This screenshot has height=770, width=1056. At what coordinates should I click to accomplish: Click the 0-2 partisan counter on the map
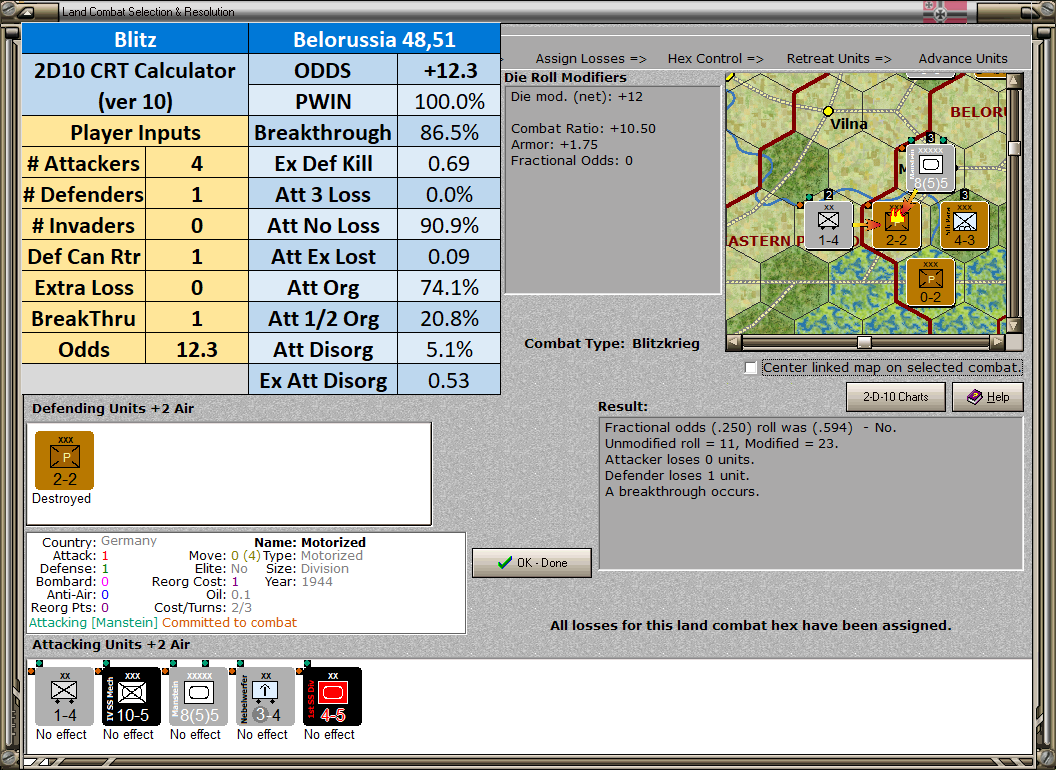pyautogui.click(x=930, y=282)
